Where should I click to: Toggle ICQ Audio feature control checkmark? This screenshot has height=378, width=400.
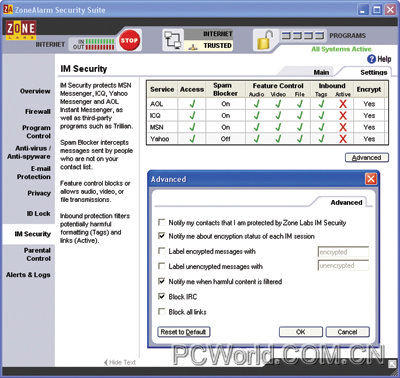pyautogui.click(x=256, y=116)
